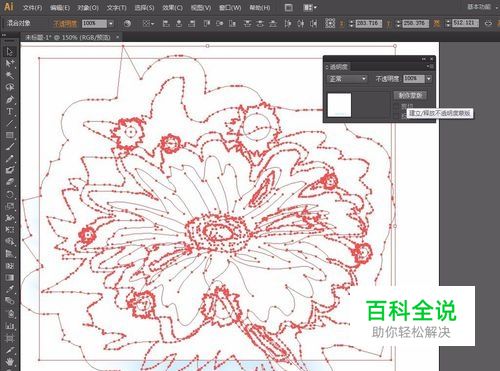Open the 对象(O) menu
The width and height of the screenshot is (500, 371).
coord(88,8)
